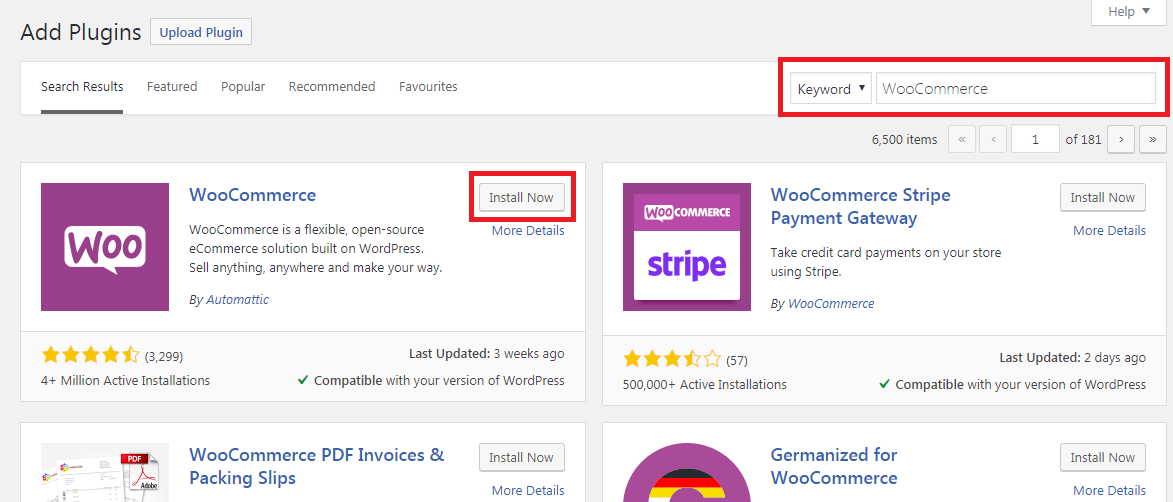Open More Details for WooCommerce
This screenshot has height=502, width=1173.
[528, 230]
